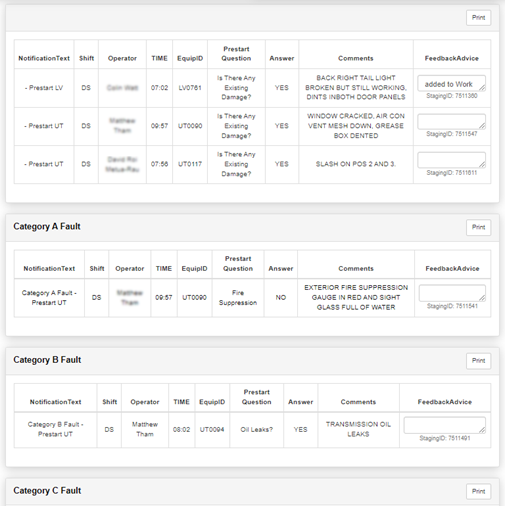Image resolution: width=505 pixels, height=506 pixels.
Task: Click 'Fire Suppression' question cell
Action: pyautogui.click(x=238, y=298)
